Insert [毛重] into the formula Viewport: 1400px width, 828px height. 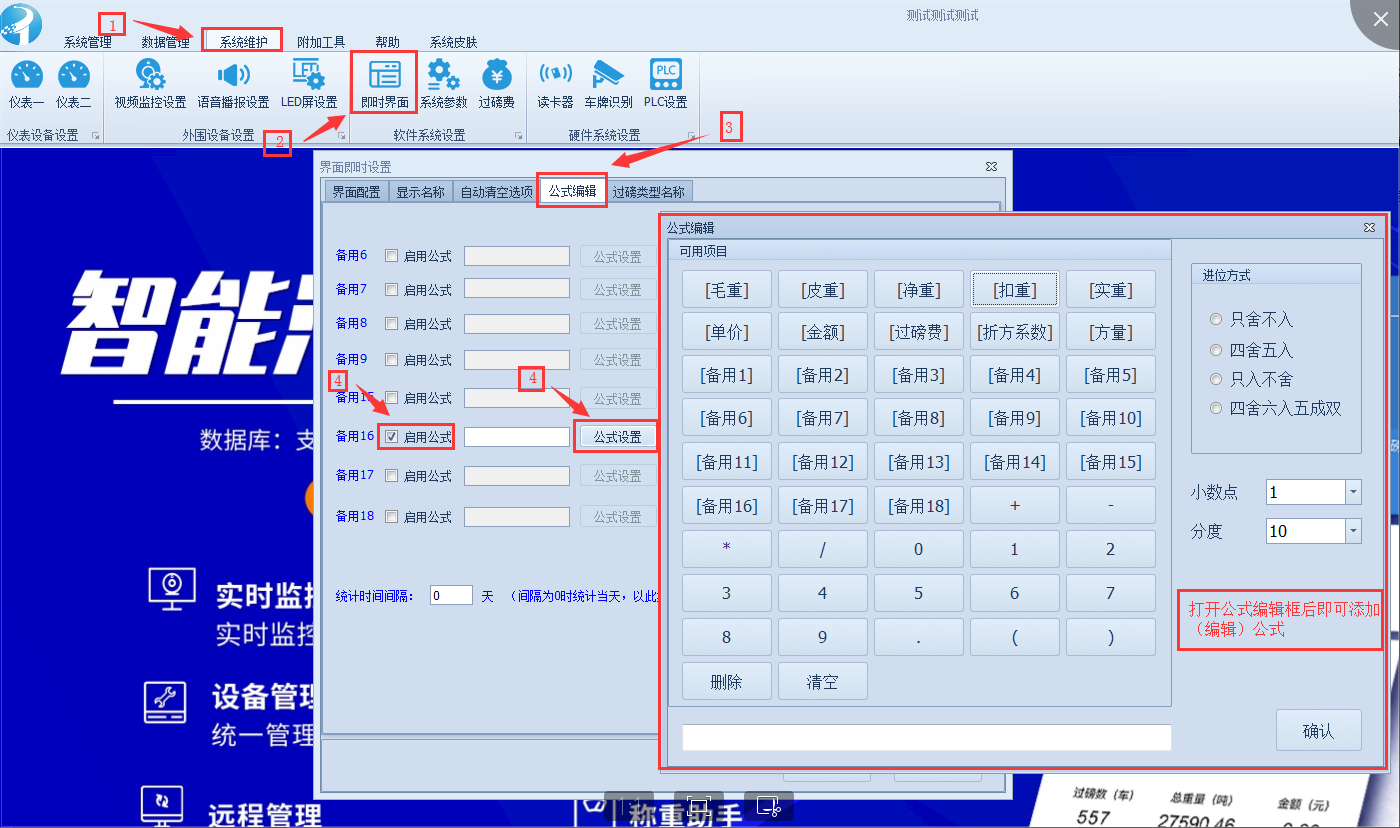click(726, 290)
